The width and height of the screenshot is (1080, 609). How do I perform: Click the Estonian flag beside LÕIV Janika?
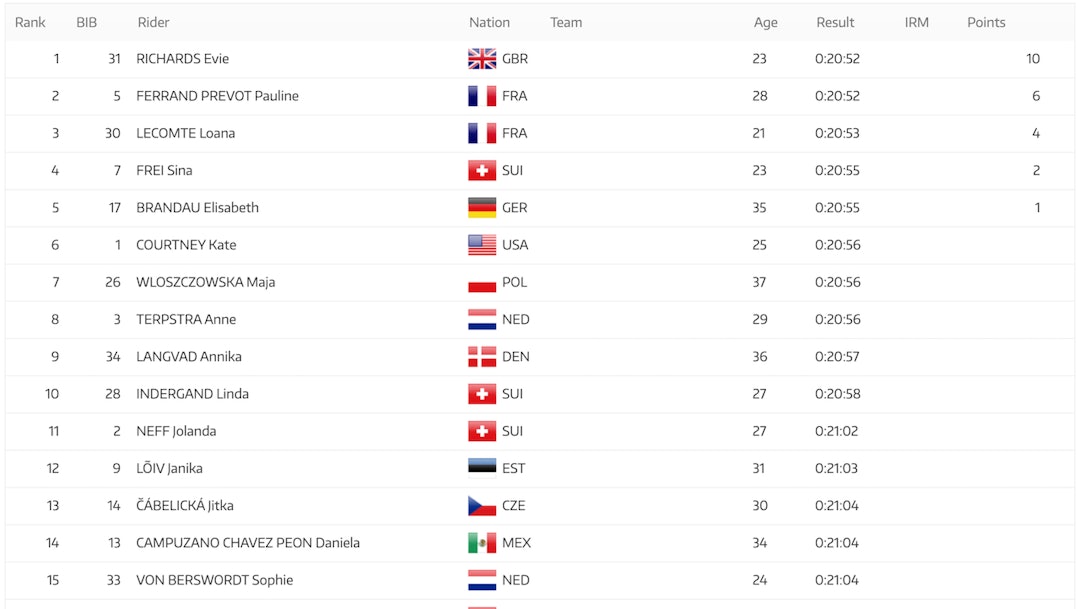482,468
